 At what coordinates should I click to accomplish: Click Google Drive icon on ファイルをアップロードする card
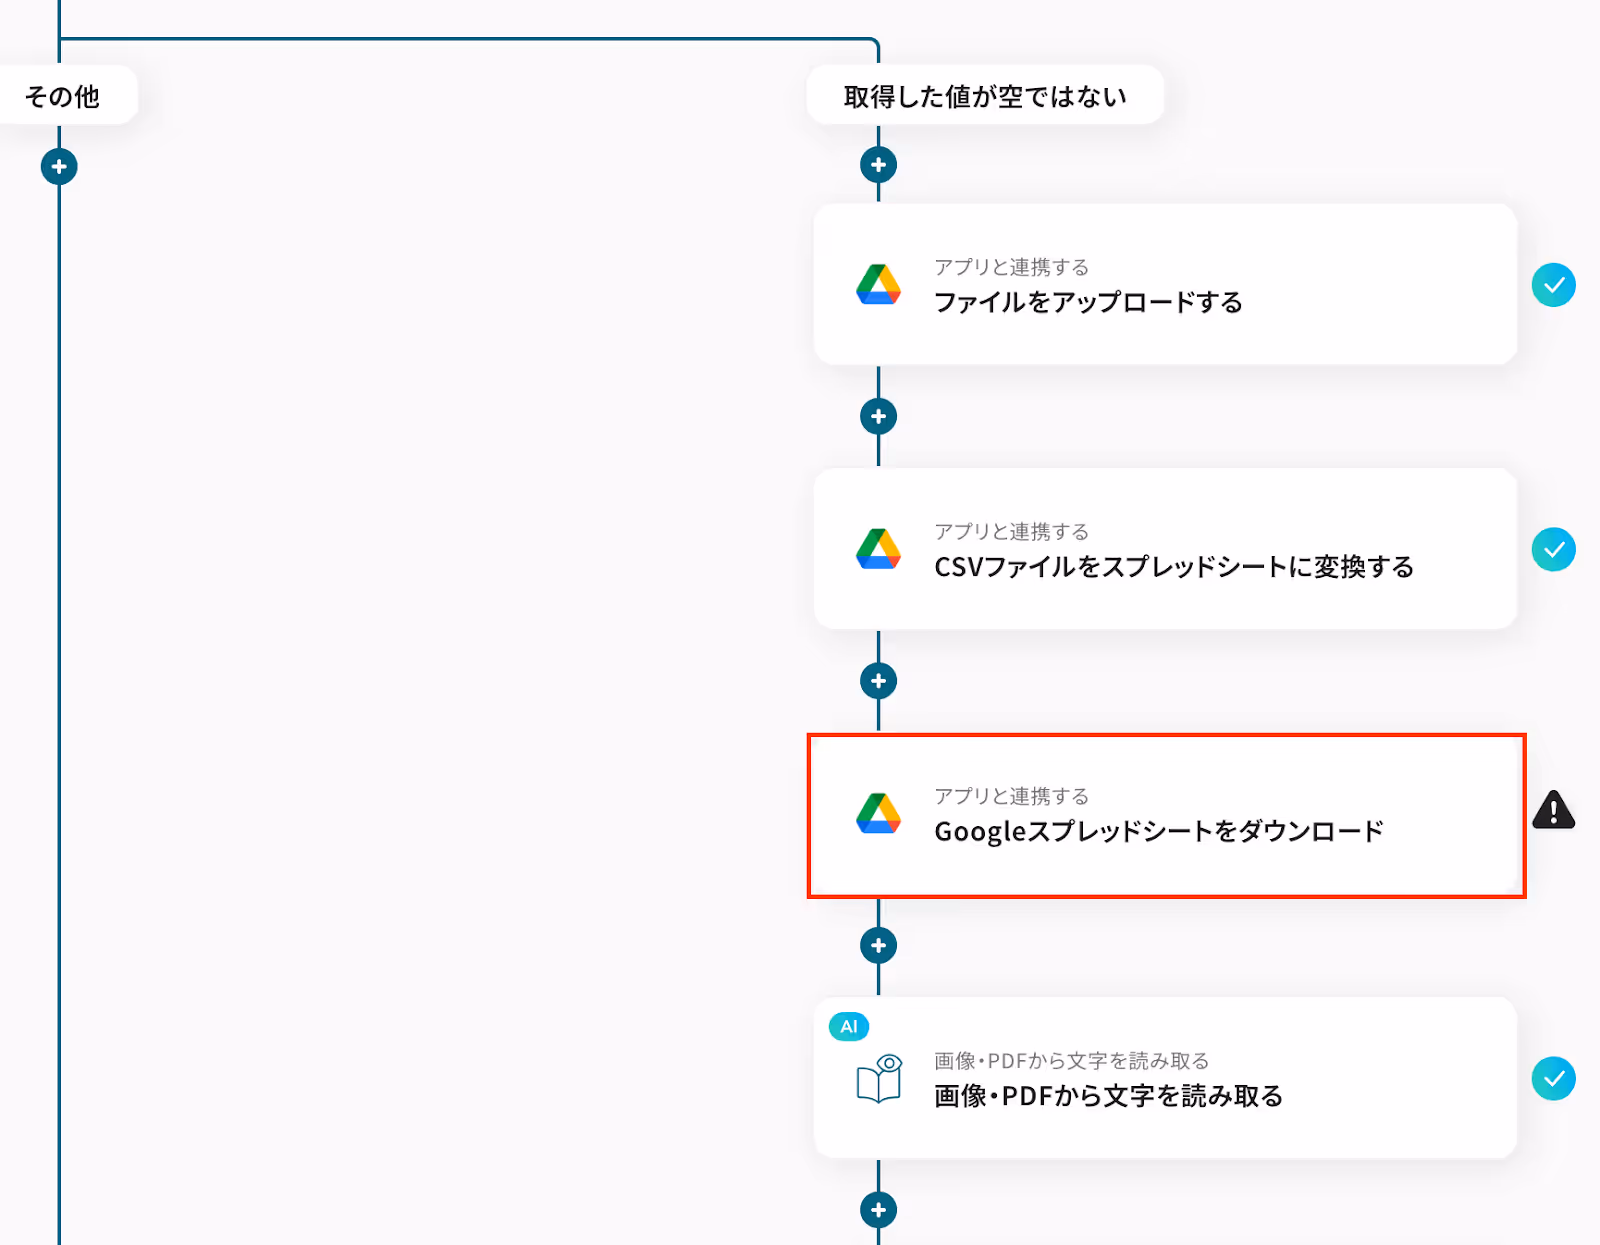pos(878,285)
